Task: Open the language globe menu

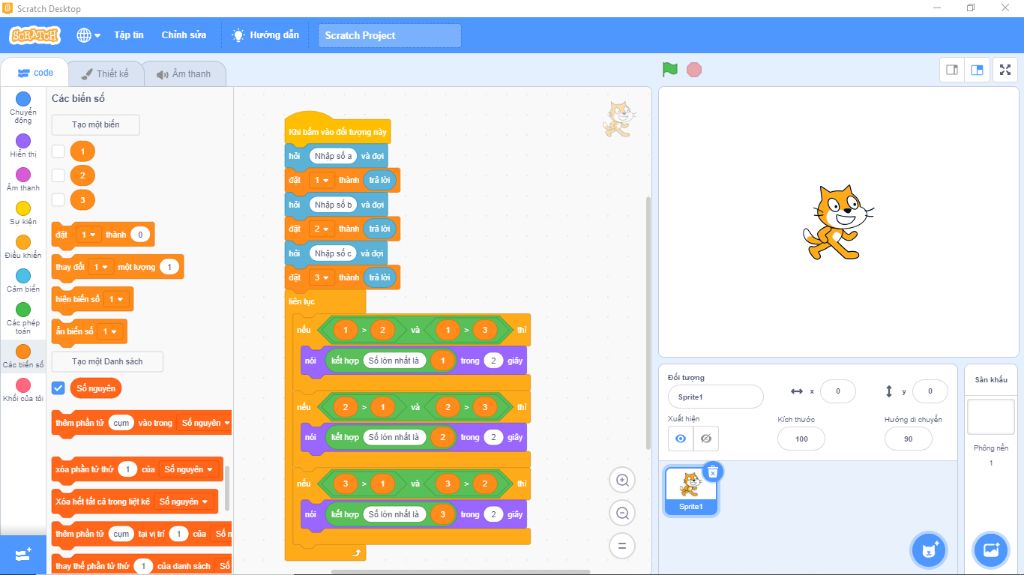Action: 88,35
